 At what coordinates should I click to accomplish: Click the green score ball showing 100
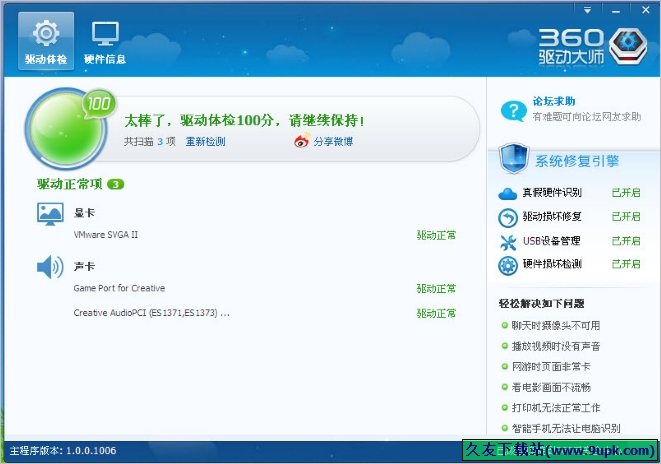65,129
